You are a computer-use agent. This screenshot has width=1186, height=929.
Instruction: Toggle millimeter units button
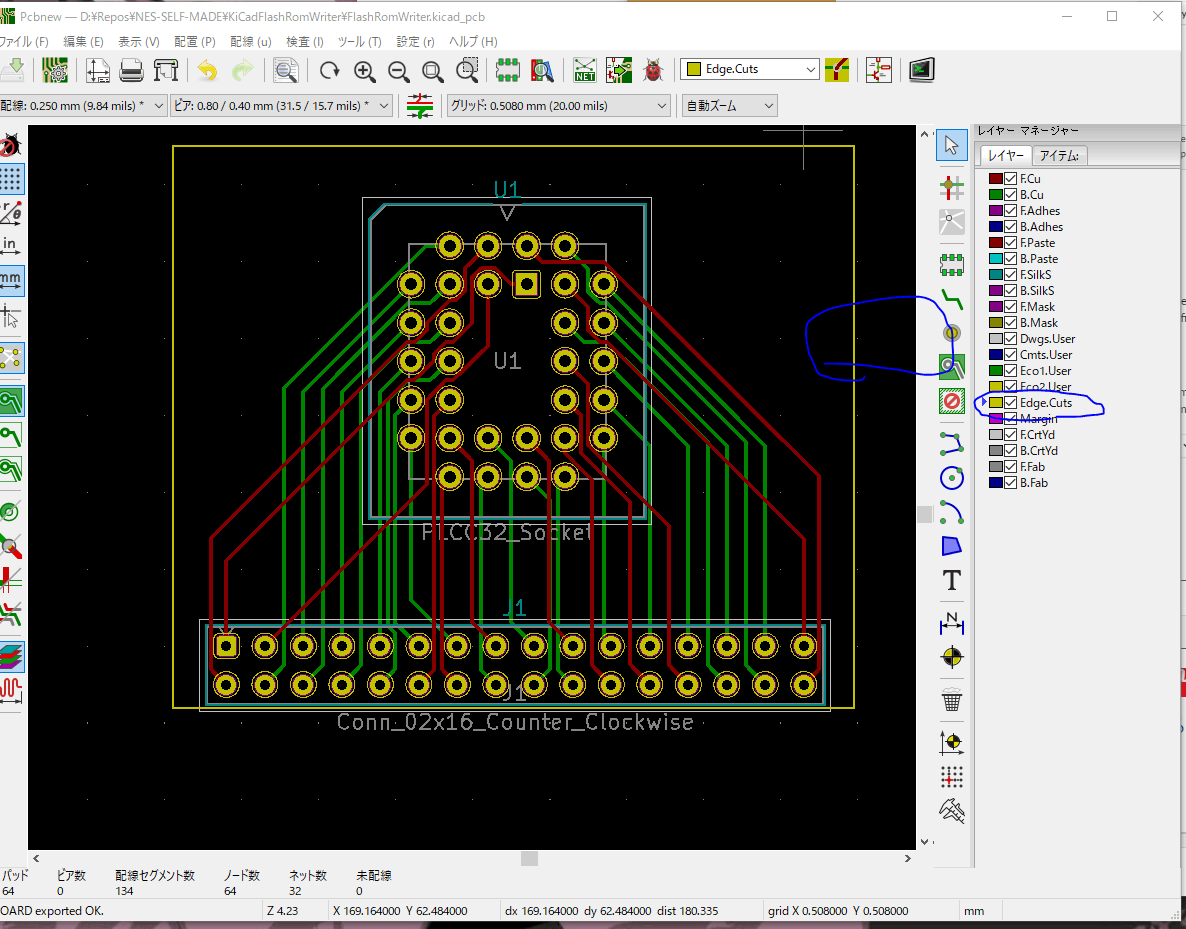coord(11,281)
